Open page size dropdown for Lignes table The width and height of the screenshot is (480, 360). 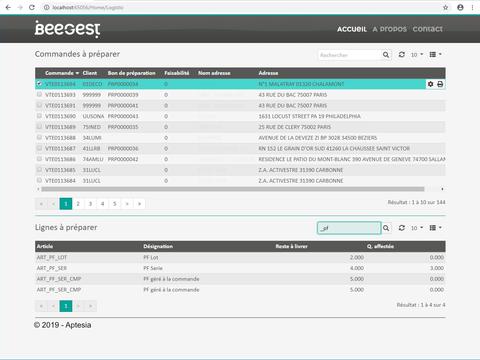[x=417, y=228]
